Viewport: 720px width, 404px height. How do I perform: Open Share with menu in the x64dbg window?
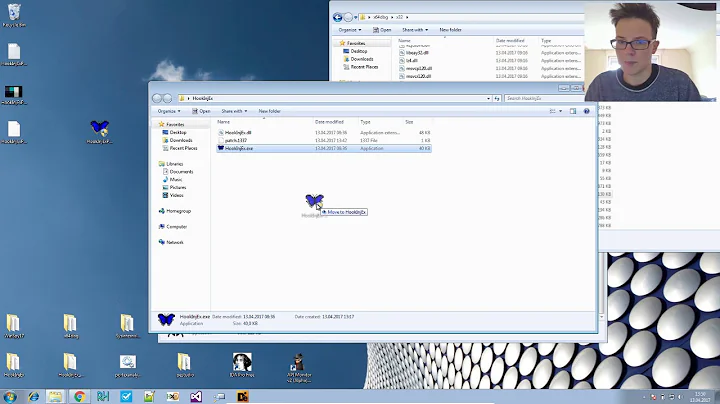point(415,30)
